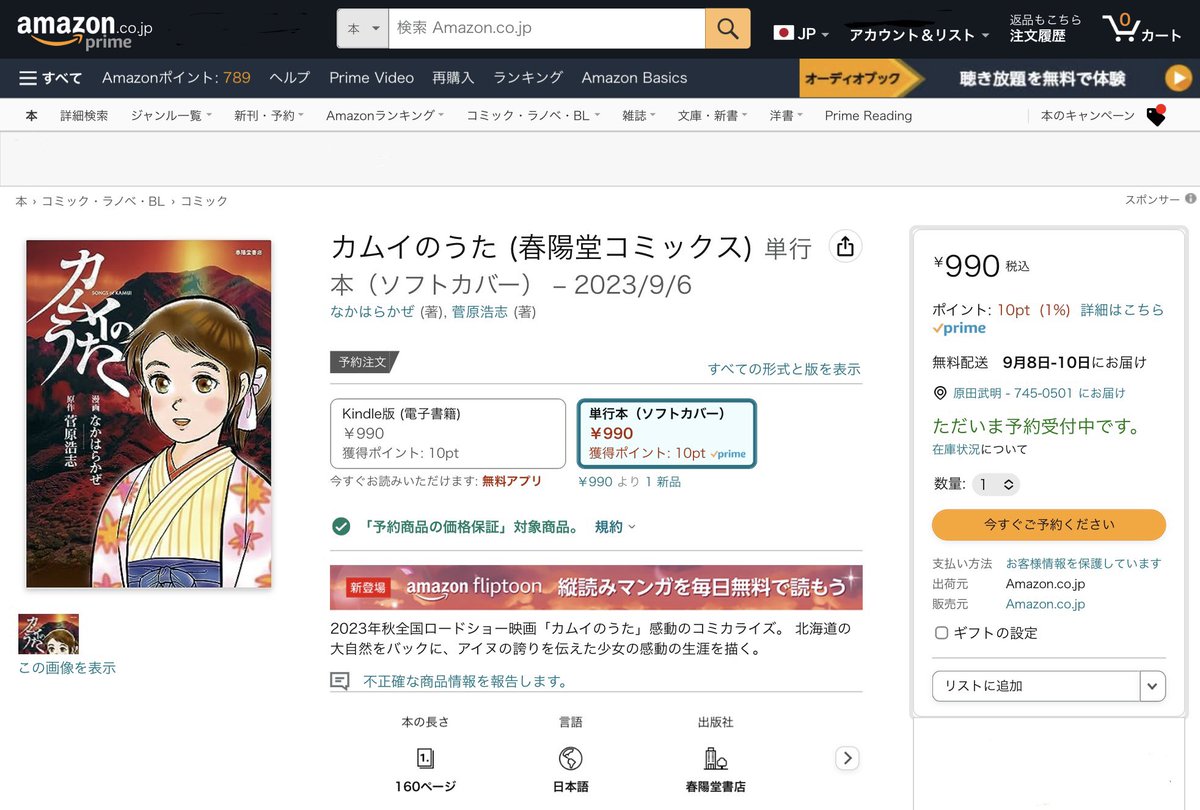Image resolution: width=1200 pixels, height=810 pixels.
Task: Open the ランキング nav item
Action: pos(528,78)
